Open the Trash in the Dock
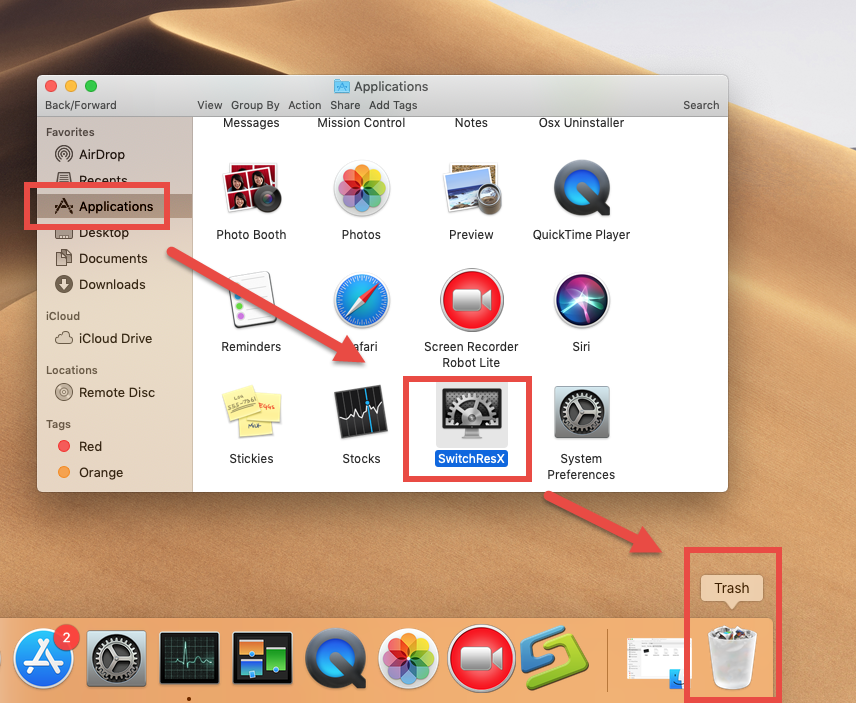Viewport: 856px width, 703px height. tap(731, 658)
